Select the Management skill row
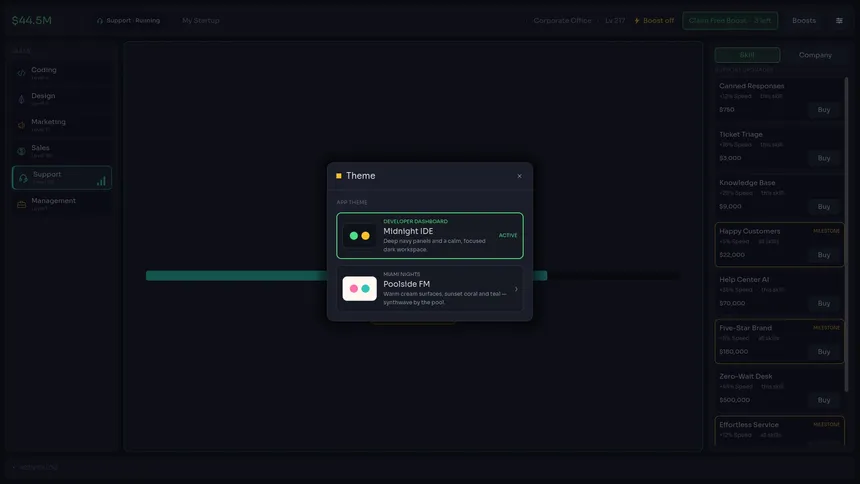The width and height of the screenshot is (860, 484). pyautogui.click(x=61, y=204)
